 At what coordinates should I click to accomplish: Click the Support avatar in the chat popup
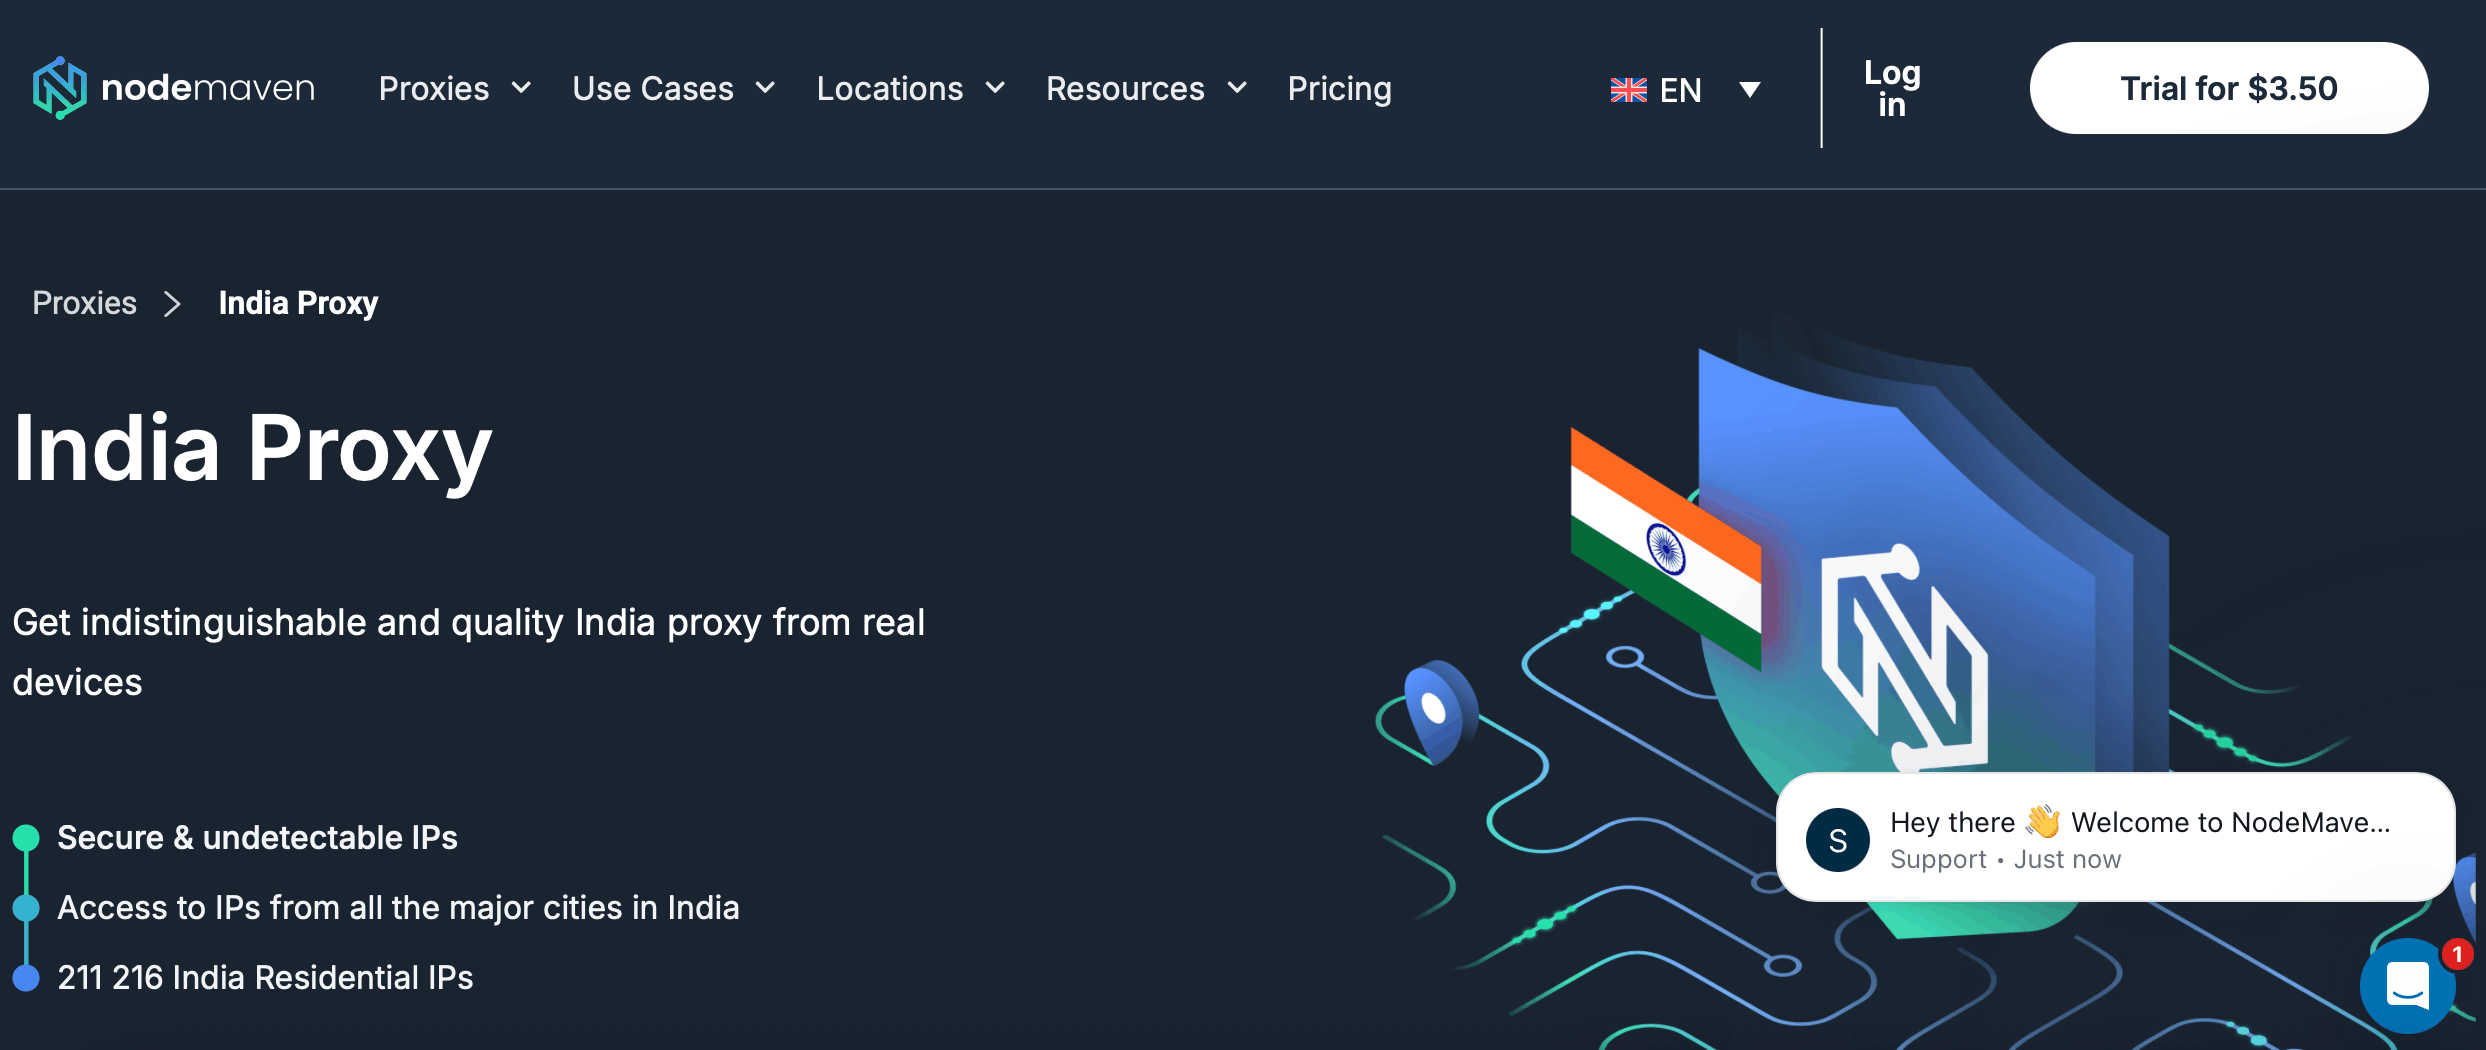click(1837, 840)
